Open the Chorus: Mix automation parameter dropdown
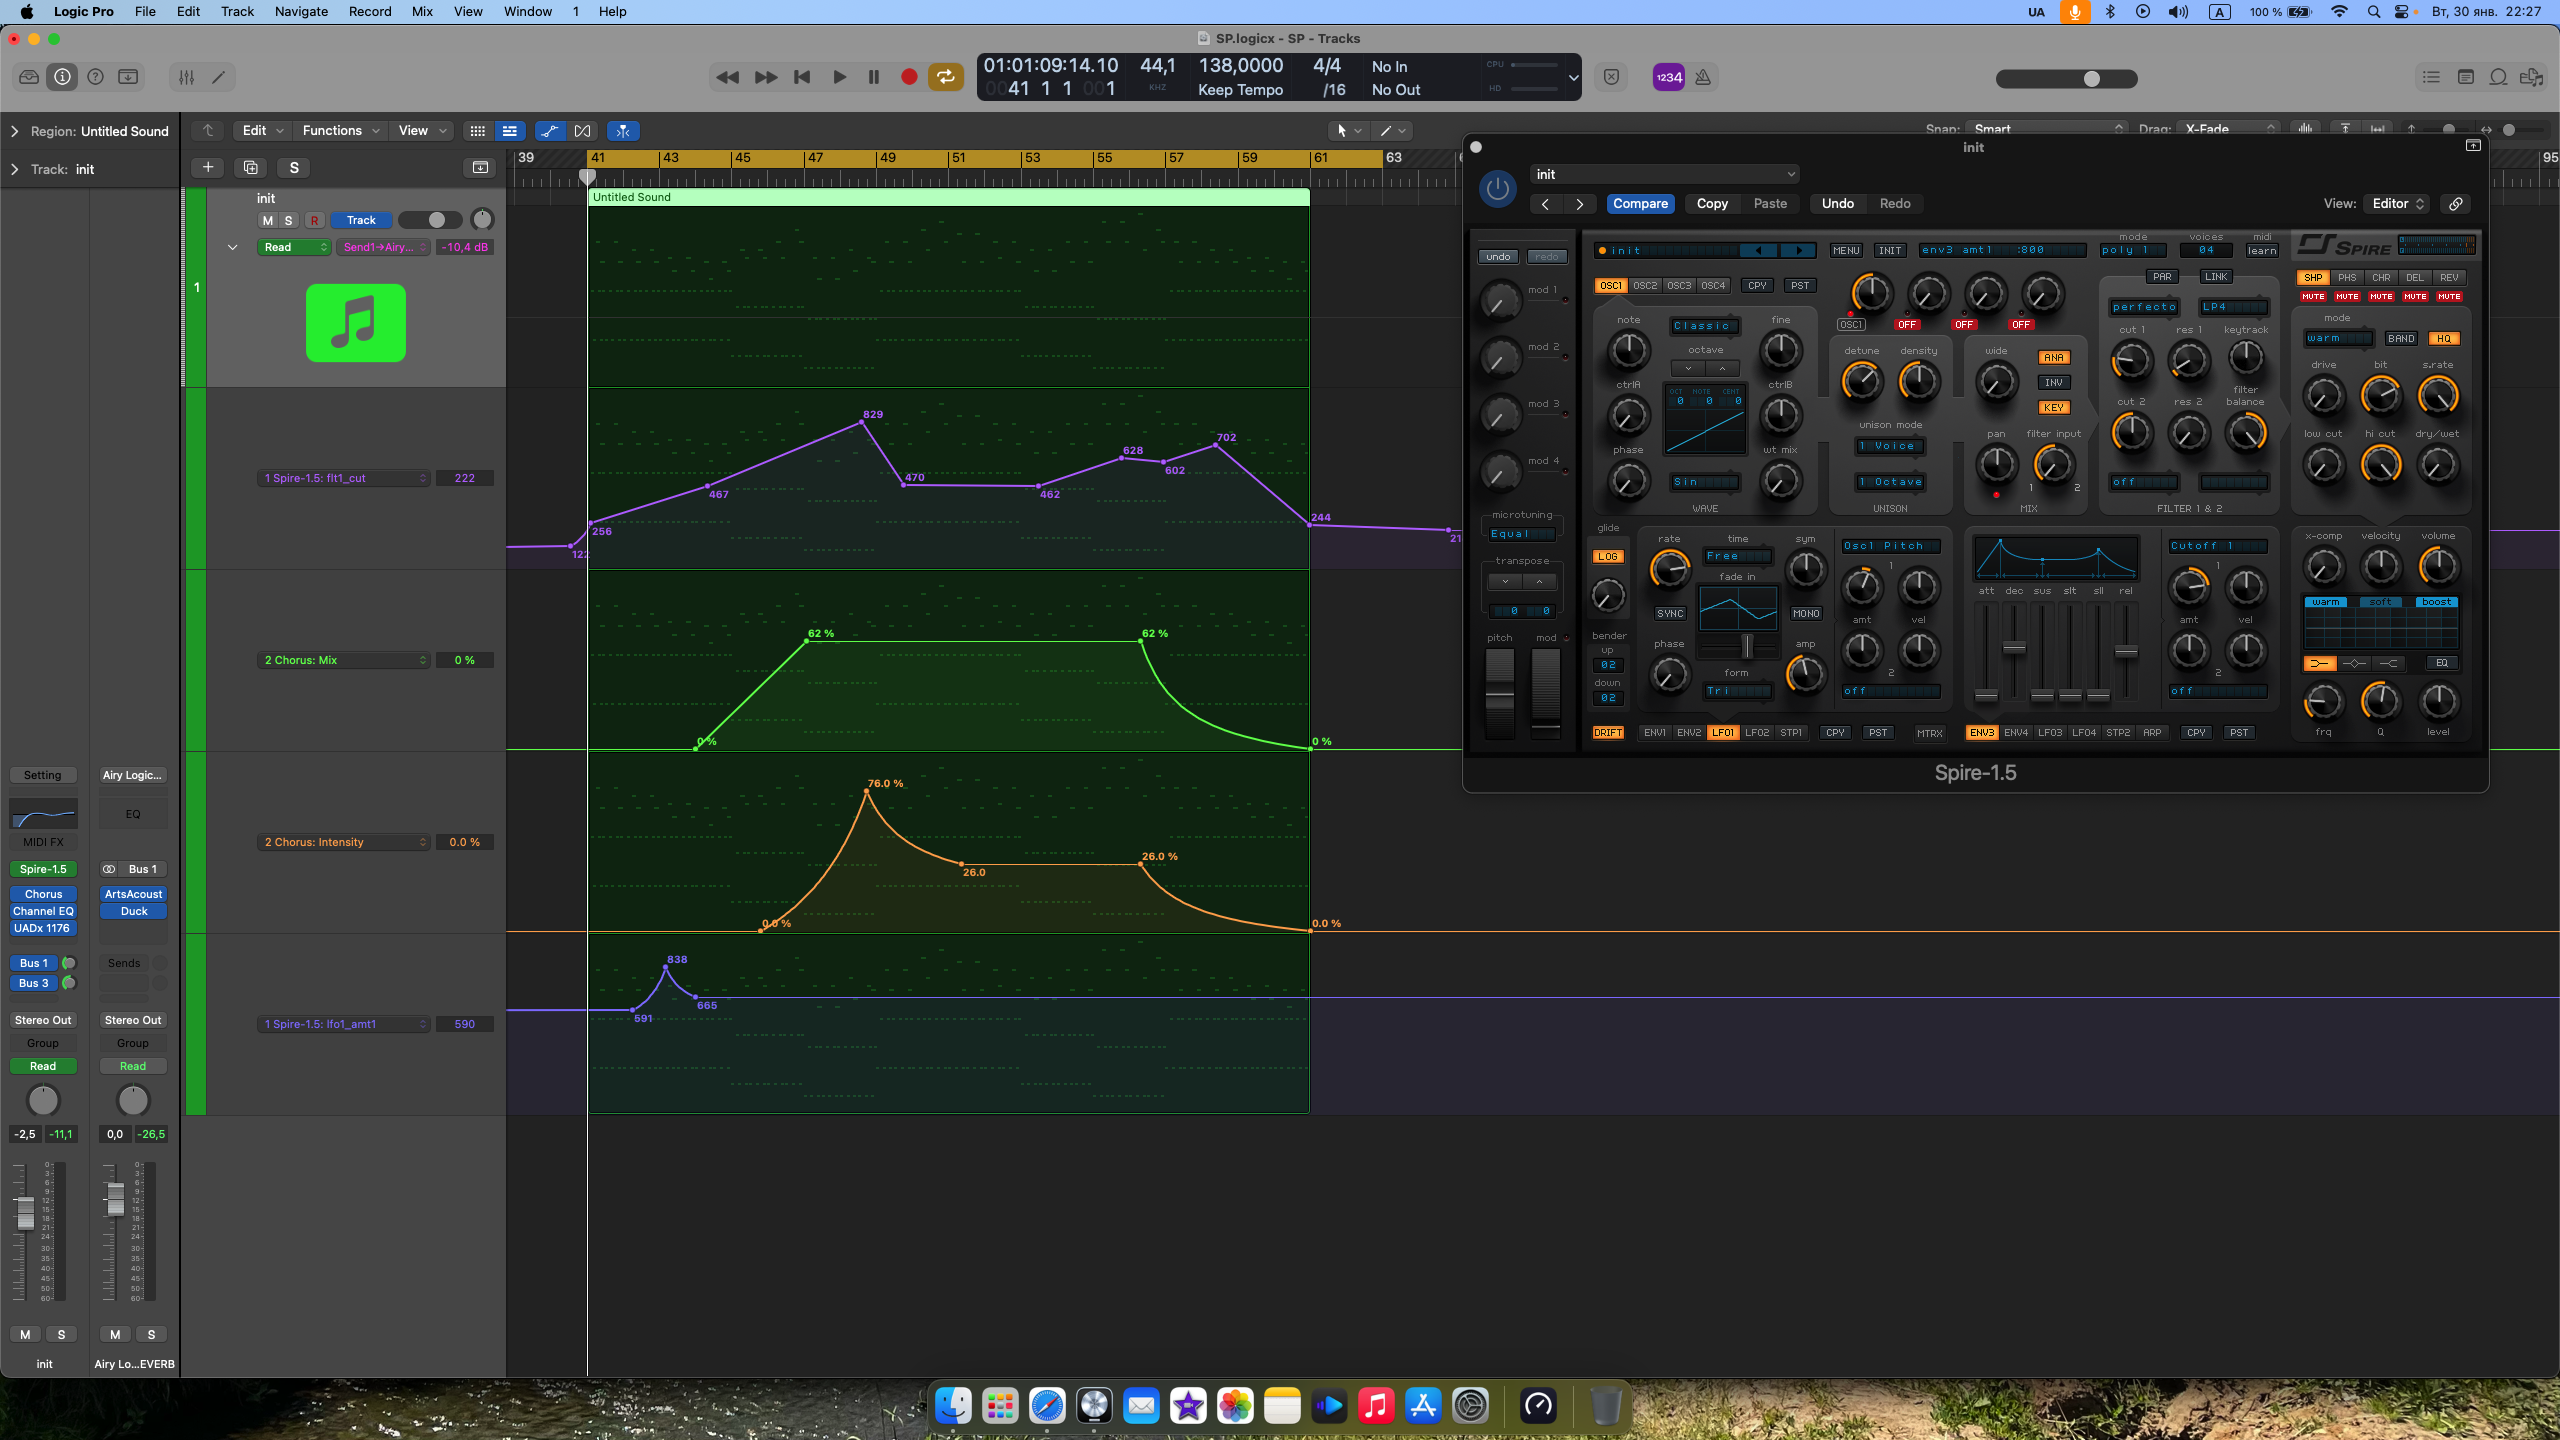Screen dimensions: 2560x1440 tap(344, 660)
